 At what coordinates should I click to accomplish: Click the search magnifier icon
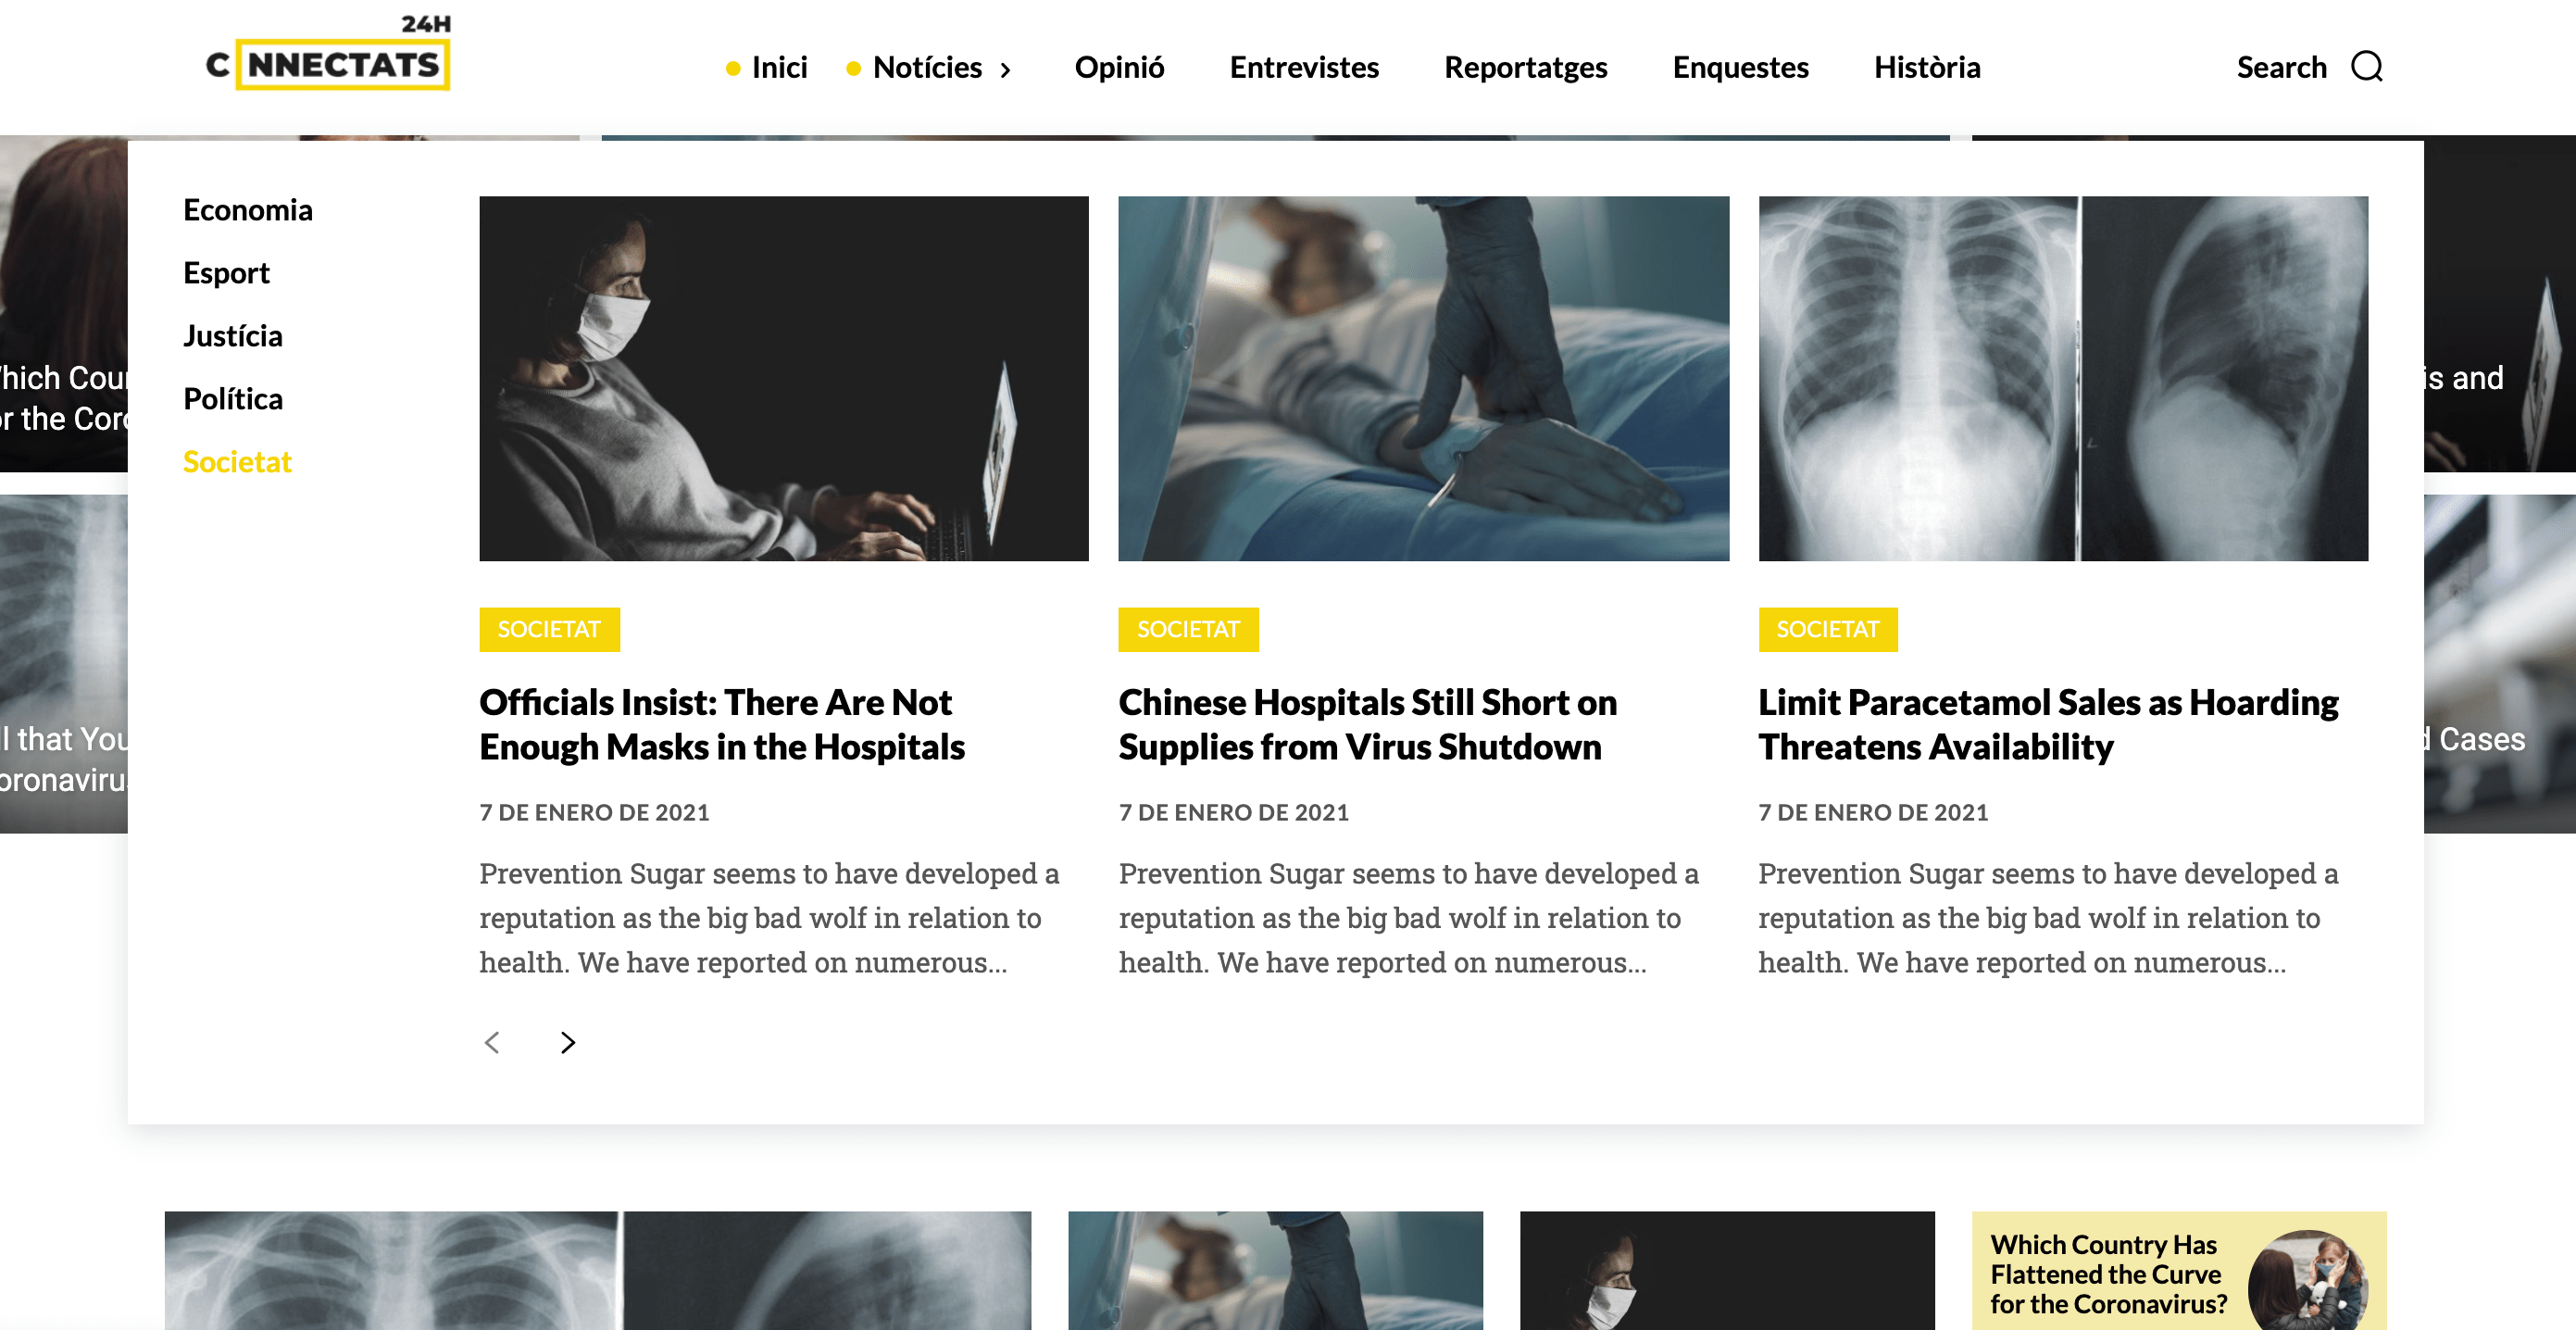[2366, 67]
